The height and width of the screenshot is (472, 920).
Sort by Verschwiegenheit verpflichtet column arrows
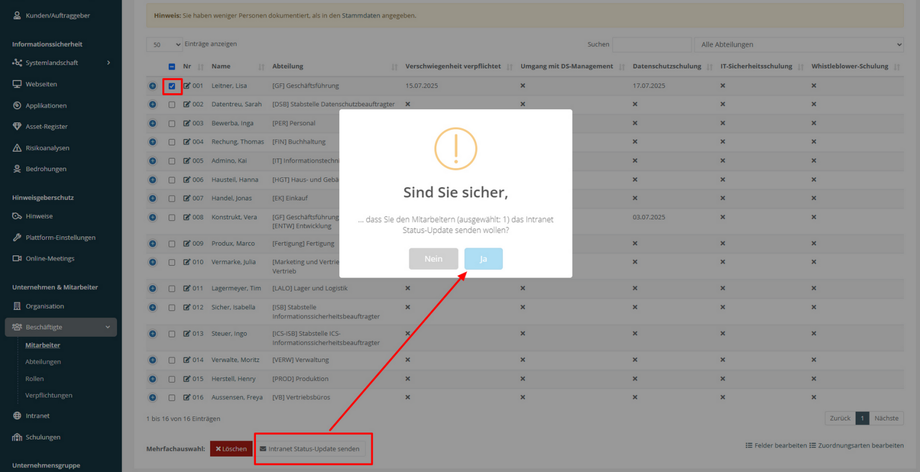point(509,67)
